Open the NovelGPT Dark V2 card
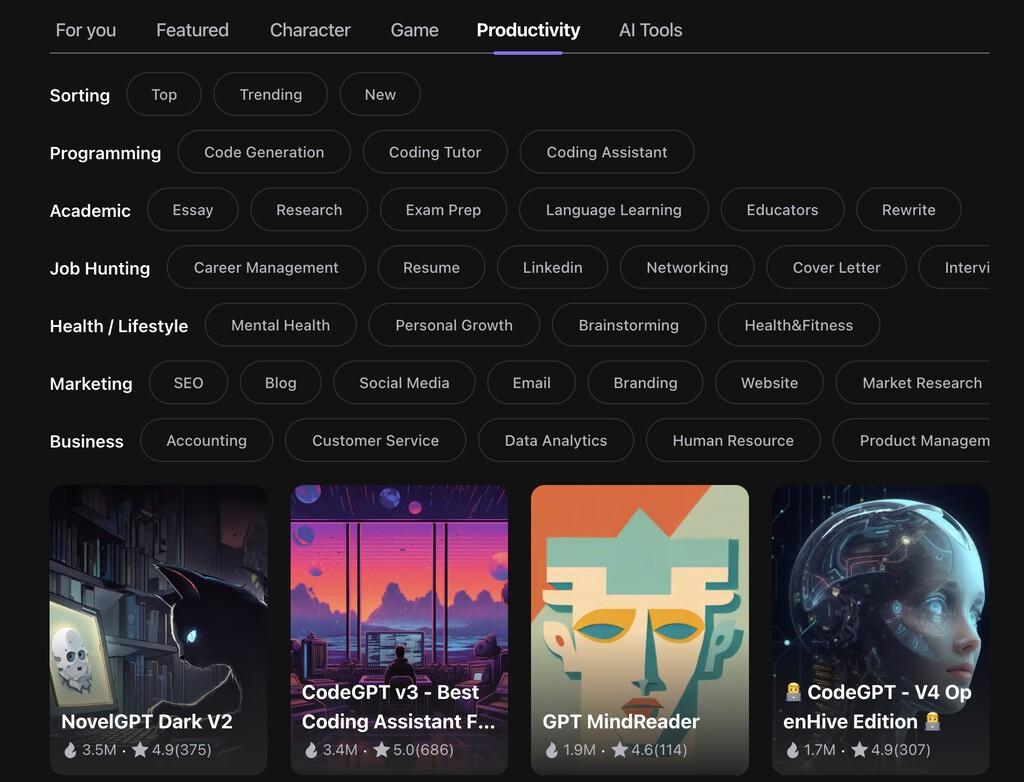Viewport: 1024px width, 782px height. (x=159, y=630)
